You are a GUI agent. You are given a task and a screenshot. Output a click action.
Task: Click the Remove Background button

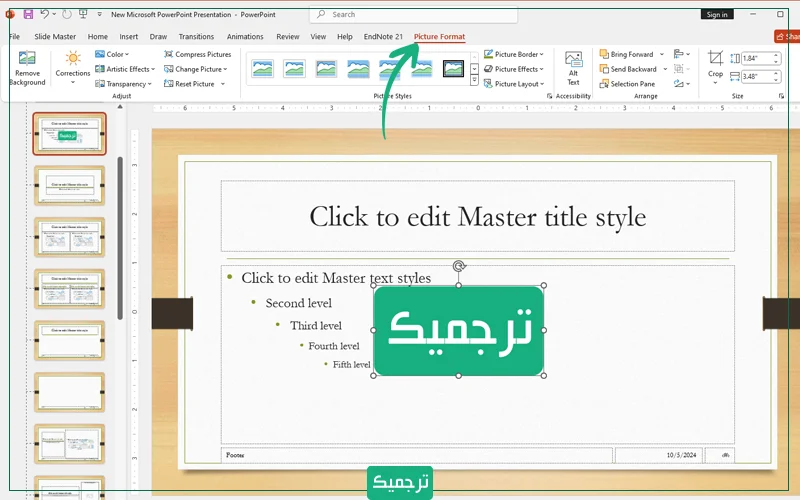27,68
